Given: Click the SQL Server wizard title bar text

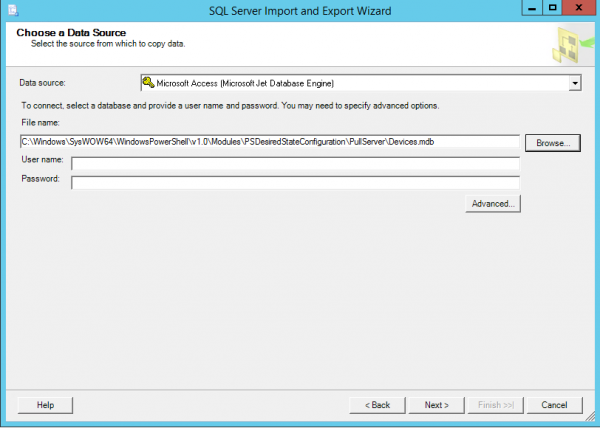Looking at the screenshot, I should [x=299, y=10].
